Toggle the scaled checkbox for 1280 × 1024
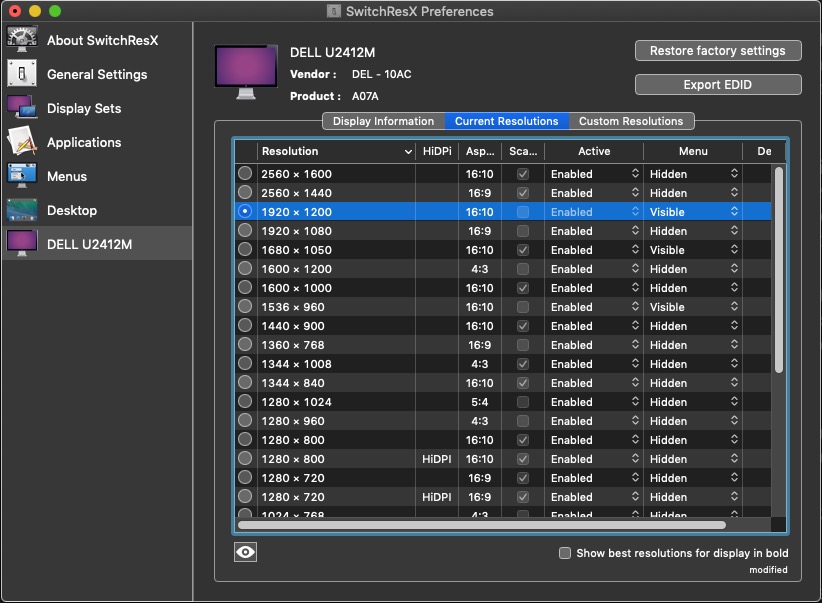This screenshot has height=603, width=822. [523, 402]
